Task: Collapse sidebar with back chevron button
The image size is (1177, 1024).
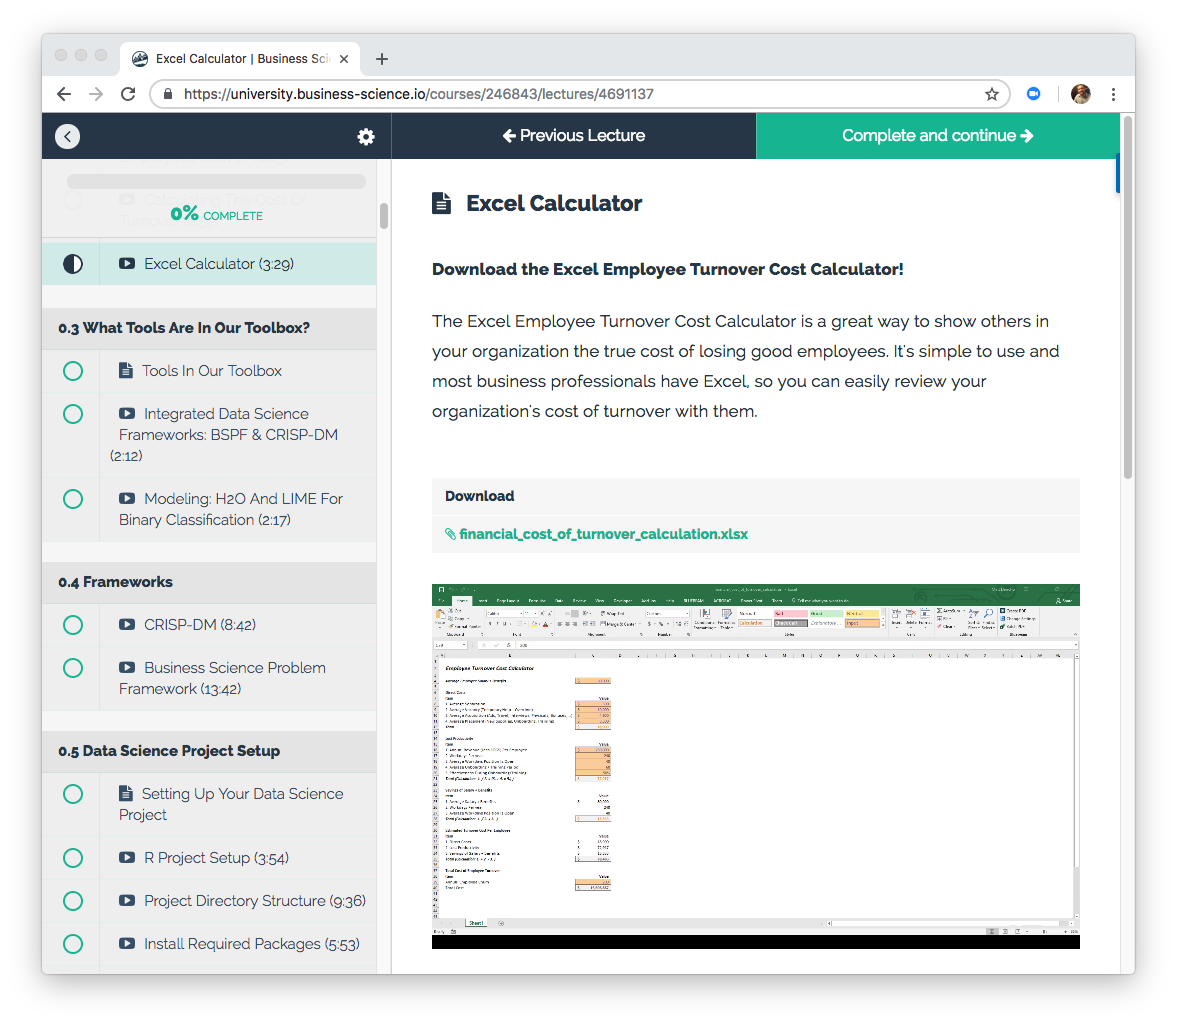Action: point(68,136)
